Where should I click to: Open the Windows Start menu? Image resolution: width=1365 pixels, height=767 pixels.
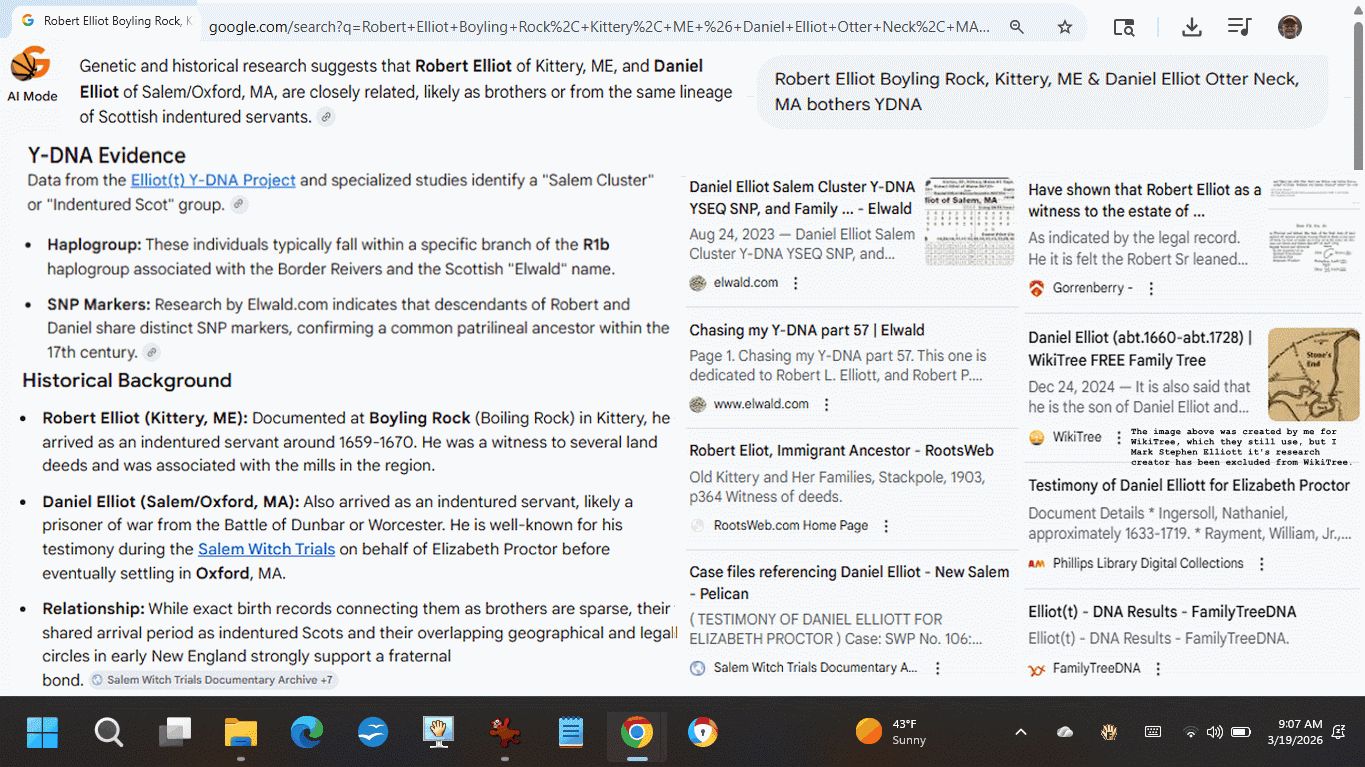(42, 733)
